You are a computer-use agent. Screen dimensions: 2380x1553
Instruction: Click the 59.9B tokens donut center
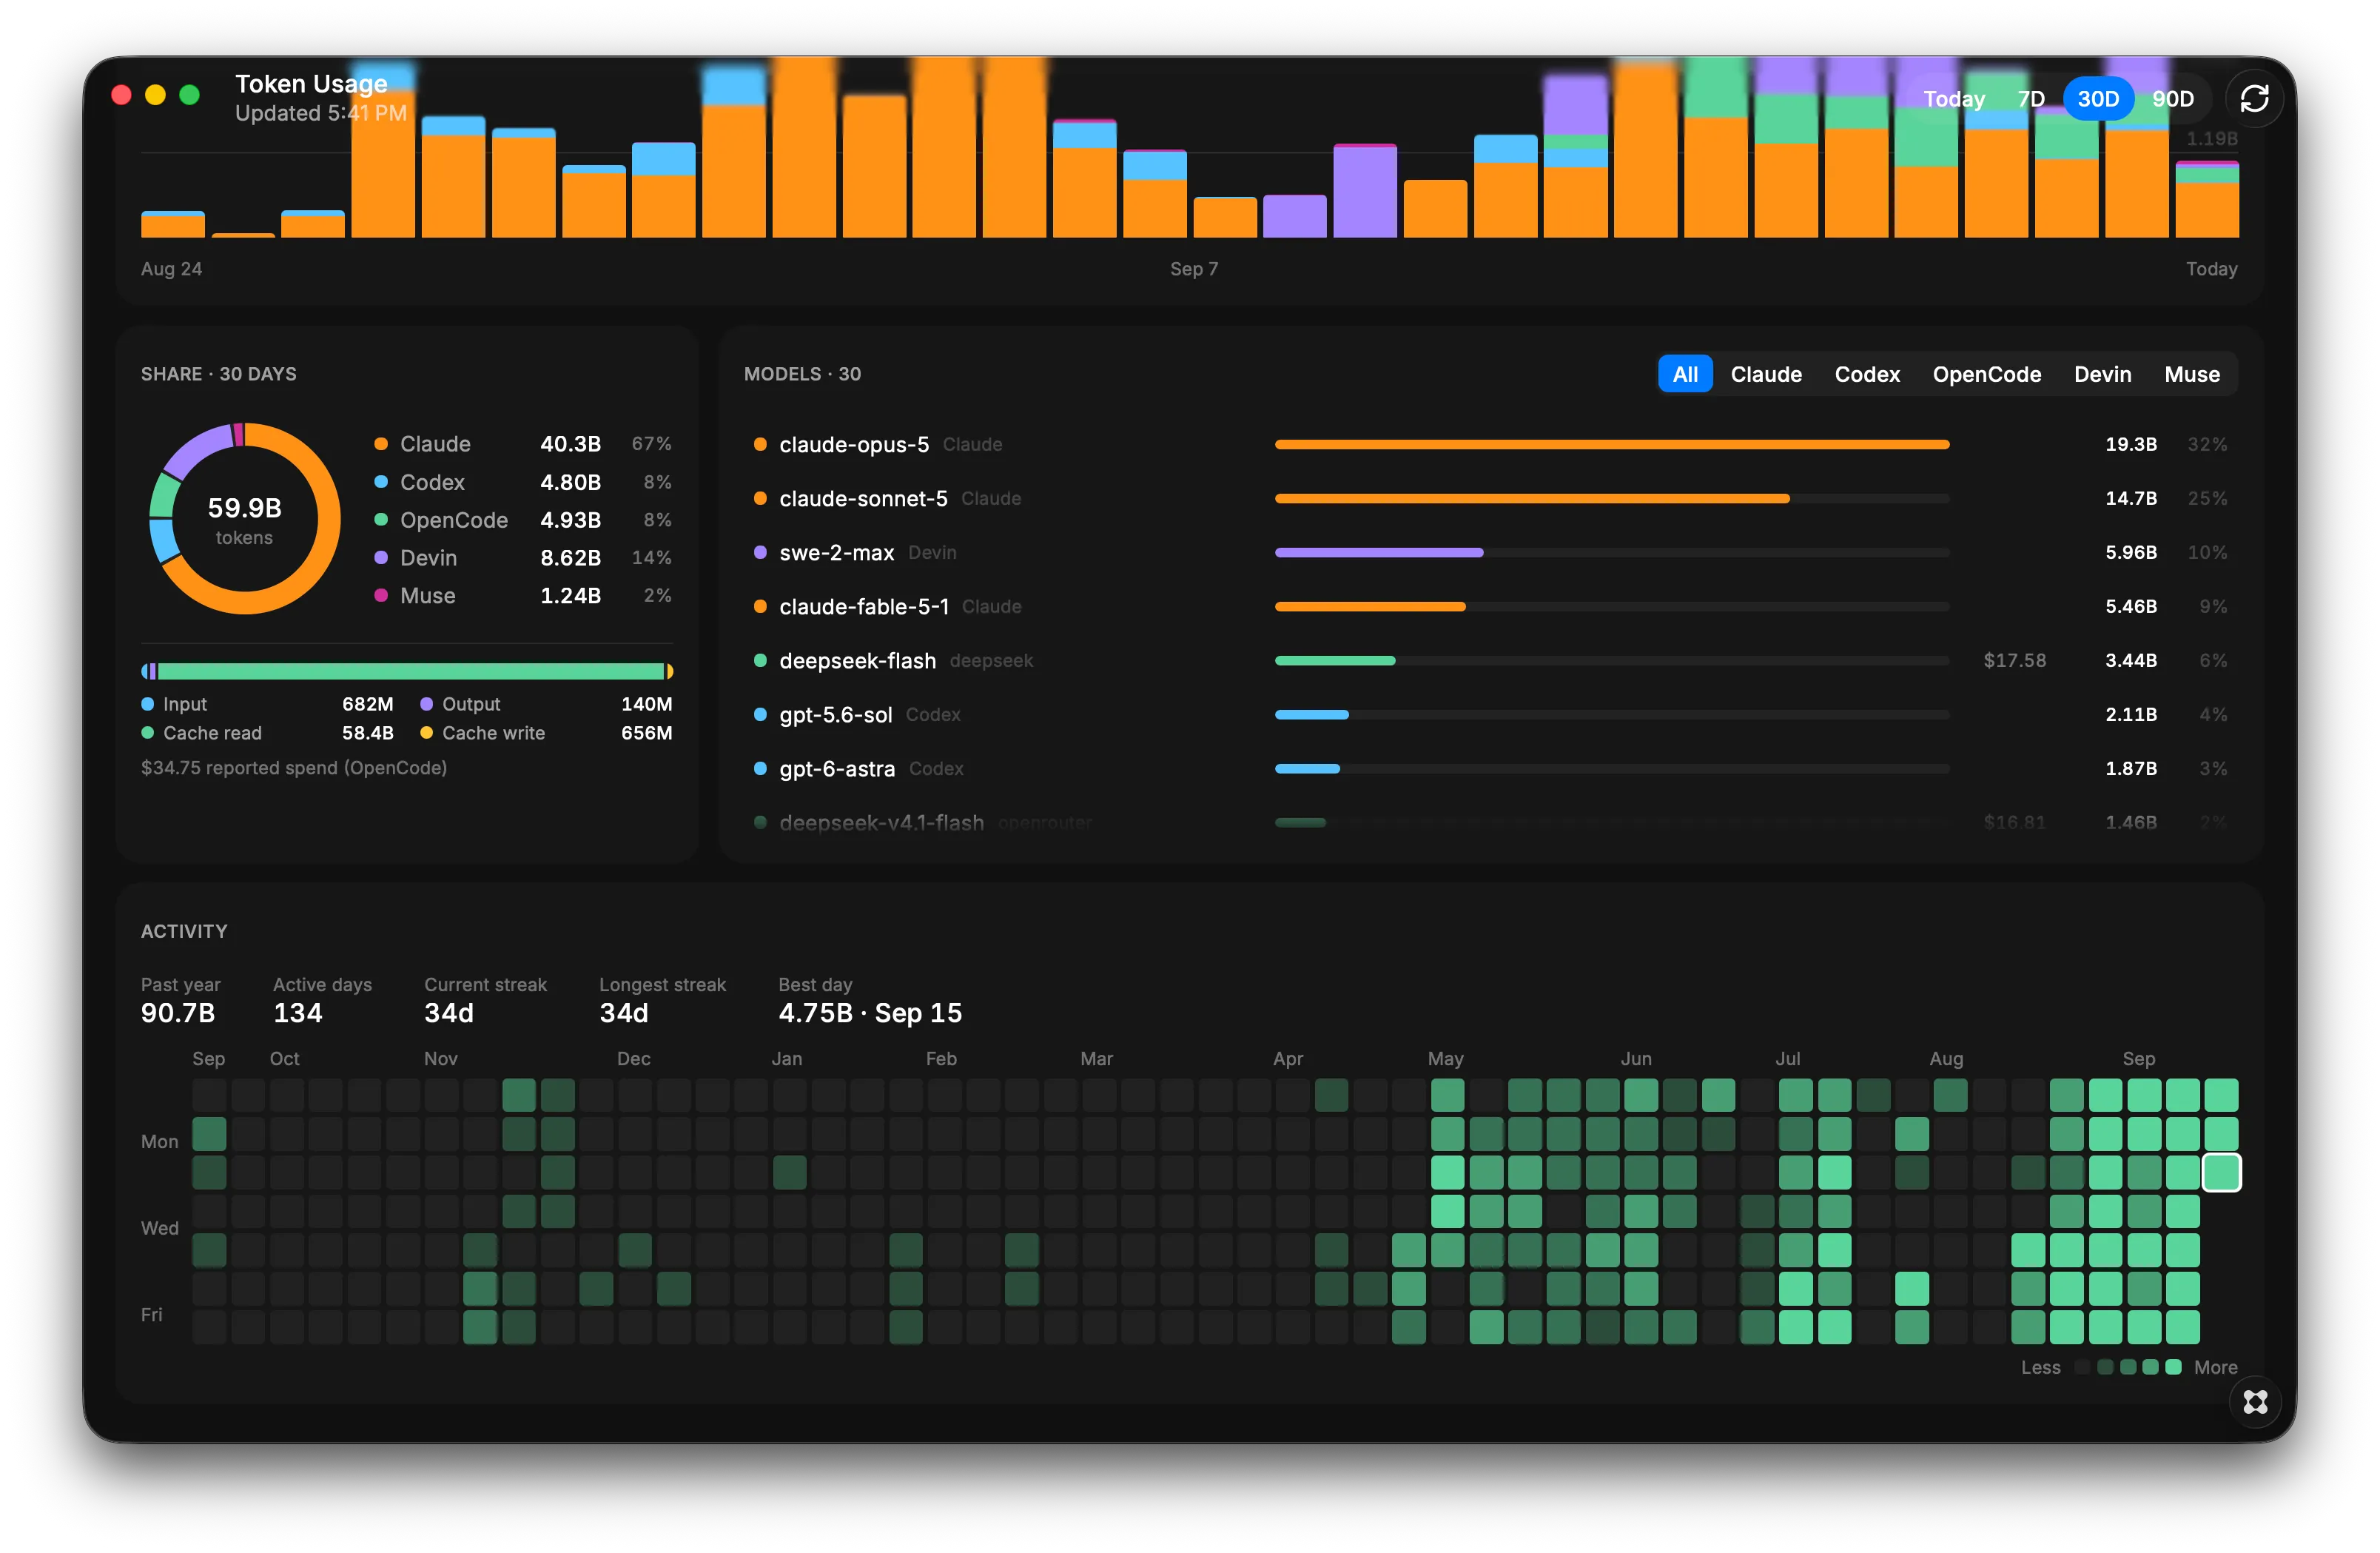[244, 519]
